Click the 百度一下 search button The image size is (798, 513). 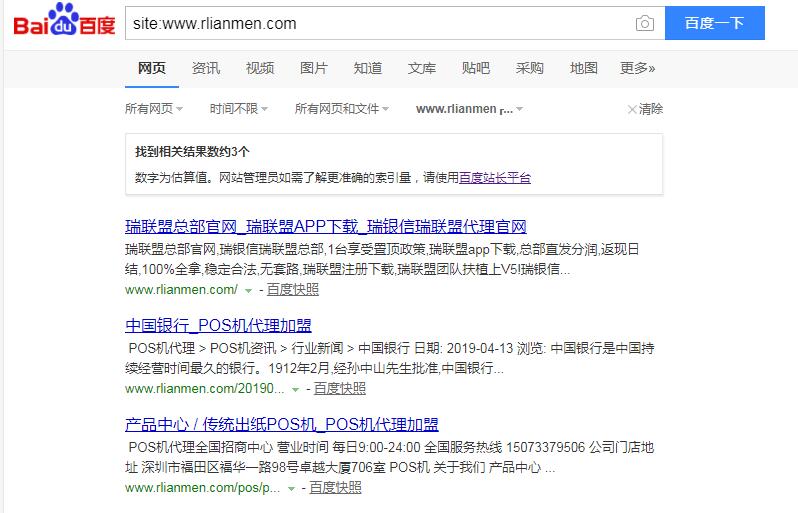pyautogui.click(x=715, y=23)
